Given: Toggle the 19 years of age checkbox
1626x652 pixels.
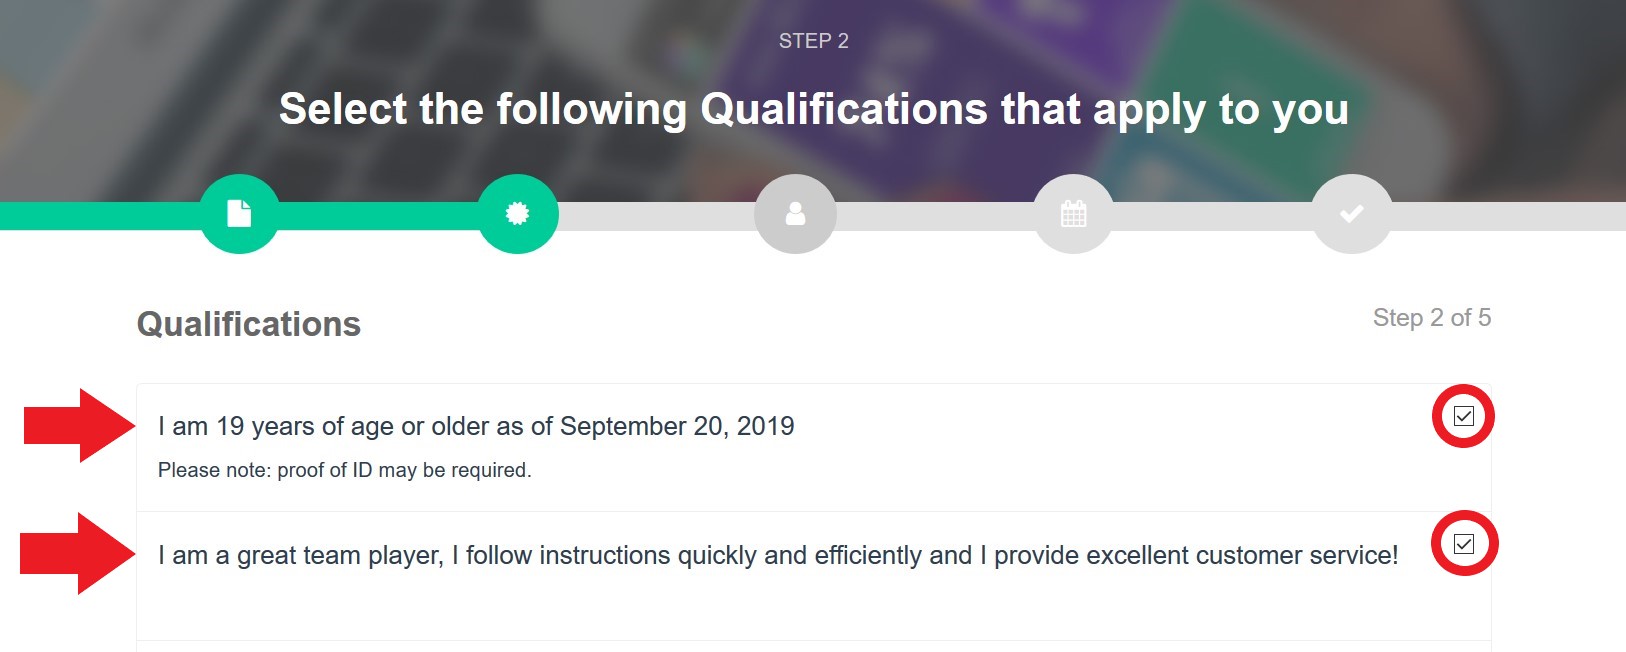Looking at the screenshot, I should [1463, 416].
